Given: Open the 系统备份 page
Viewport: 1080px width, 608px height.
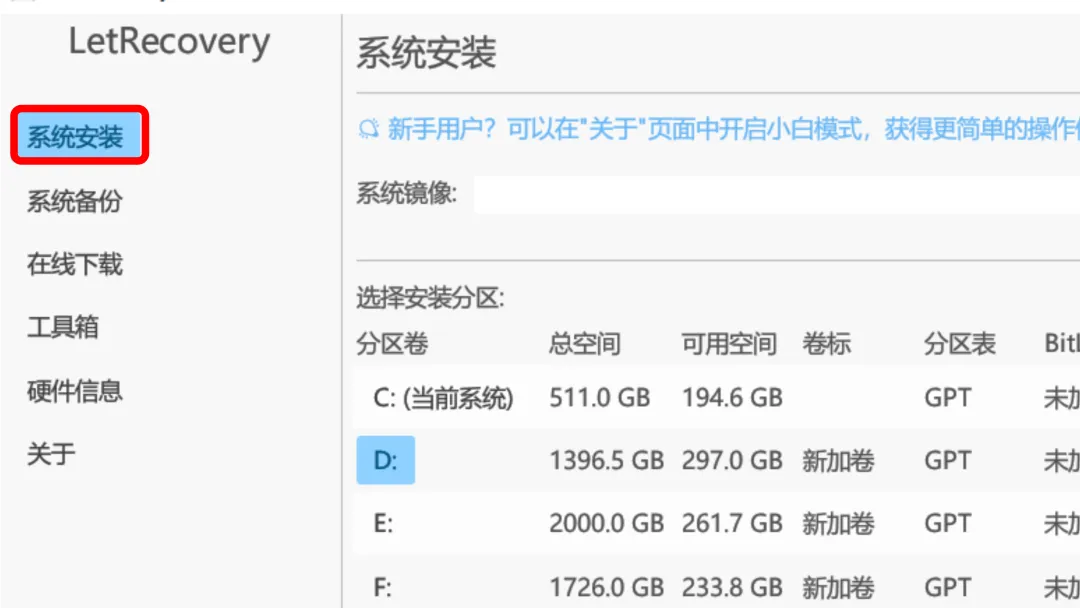Looking at the screenshot, I should [x=75, y=201].
